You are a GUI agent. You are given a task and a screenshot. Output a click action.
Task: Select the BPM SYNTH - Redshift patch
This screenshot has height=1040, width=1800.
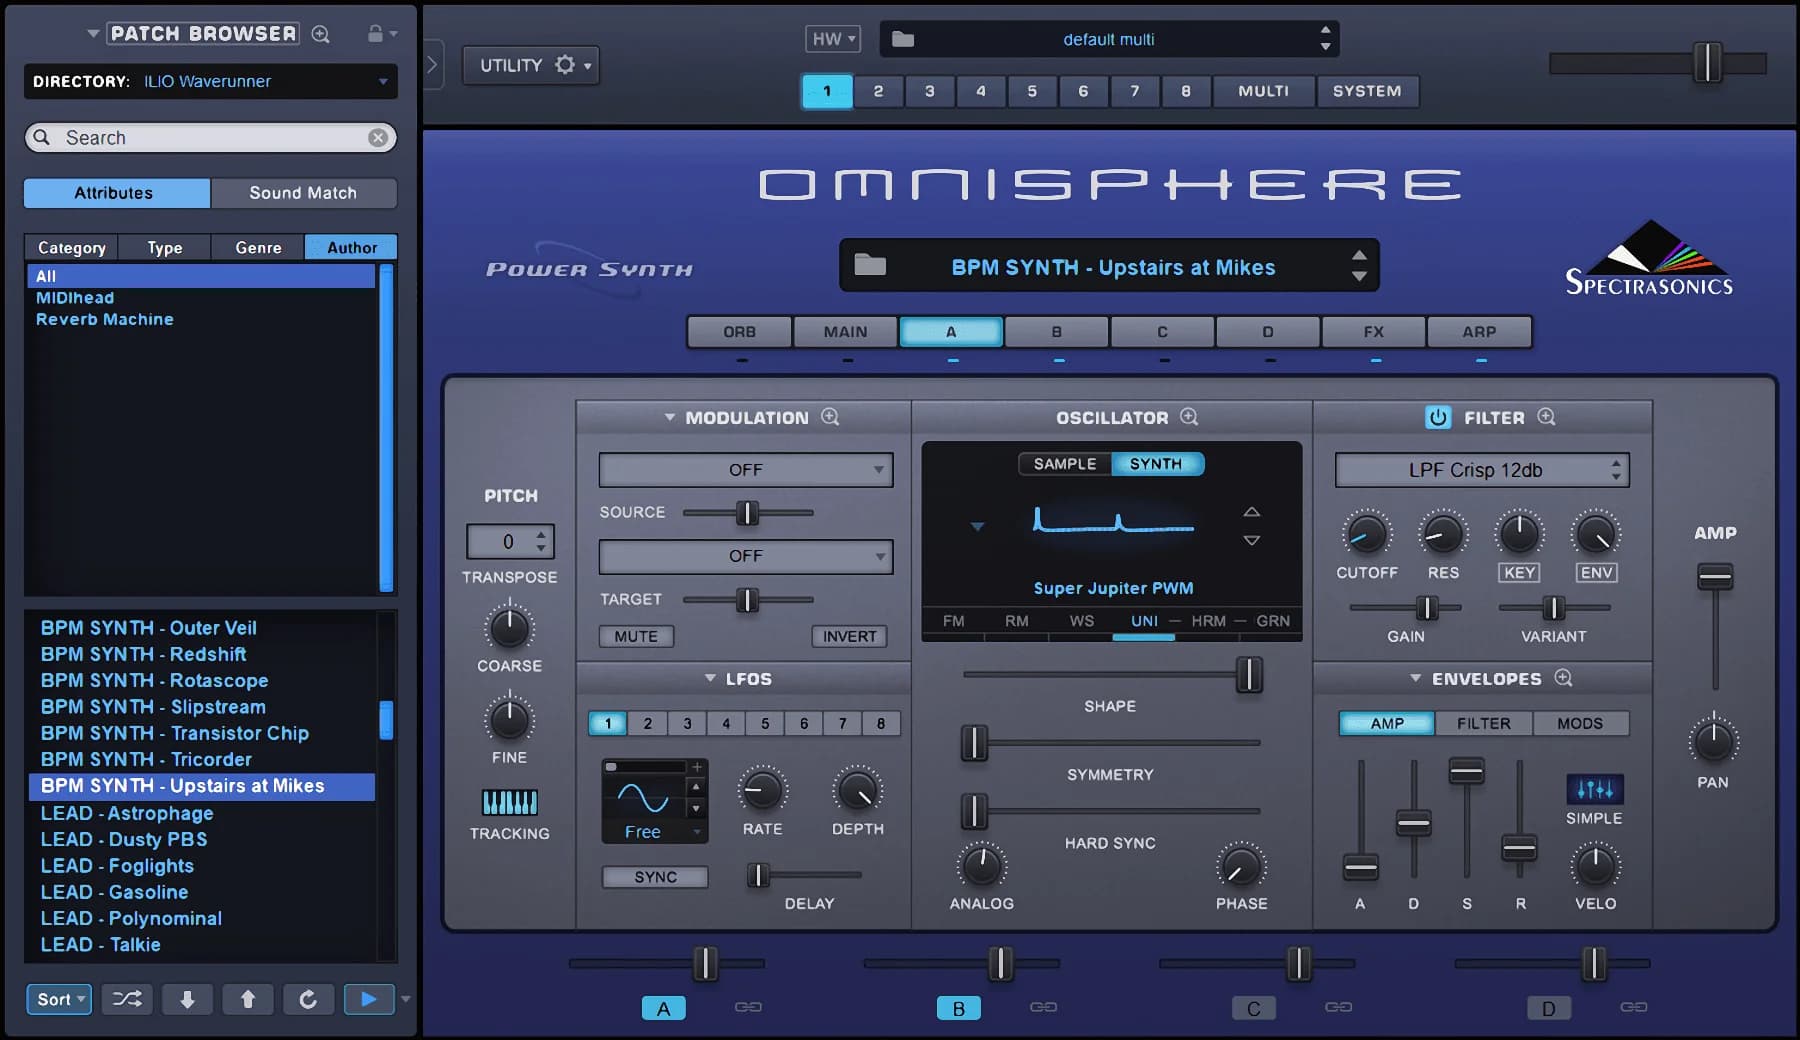(x=143, y=653)
